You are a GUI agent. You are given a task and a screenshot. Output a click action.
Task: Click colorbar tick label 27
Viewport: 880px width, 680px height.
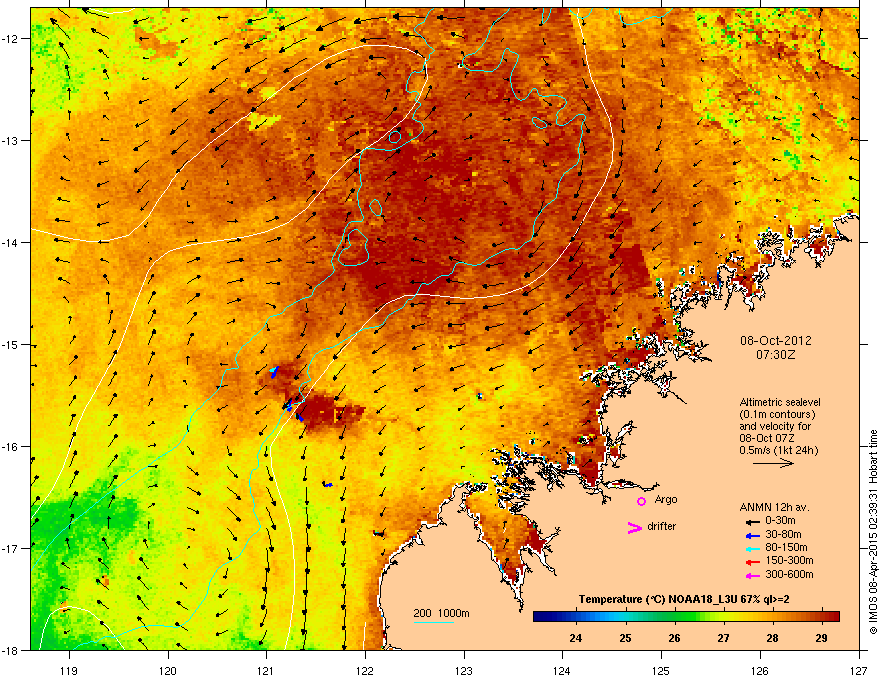(x=723, y=638)
